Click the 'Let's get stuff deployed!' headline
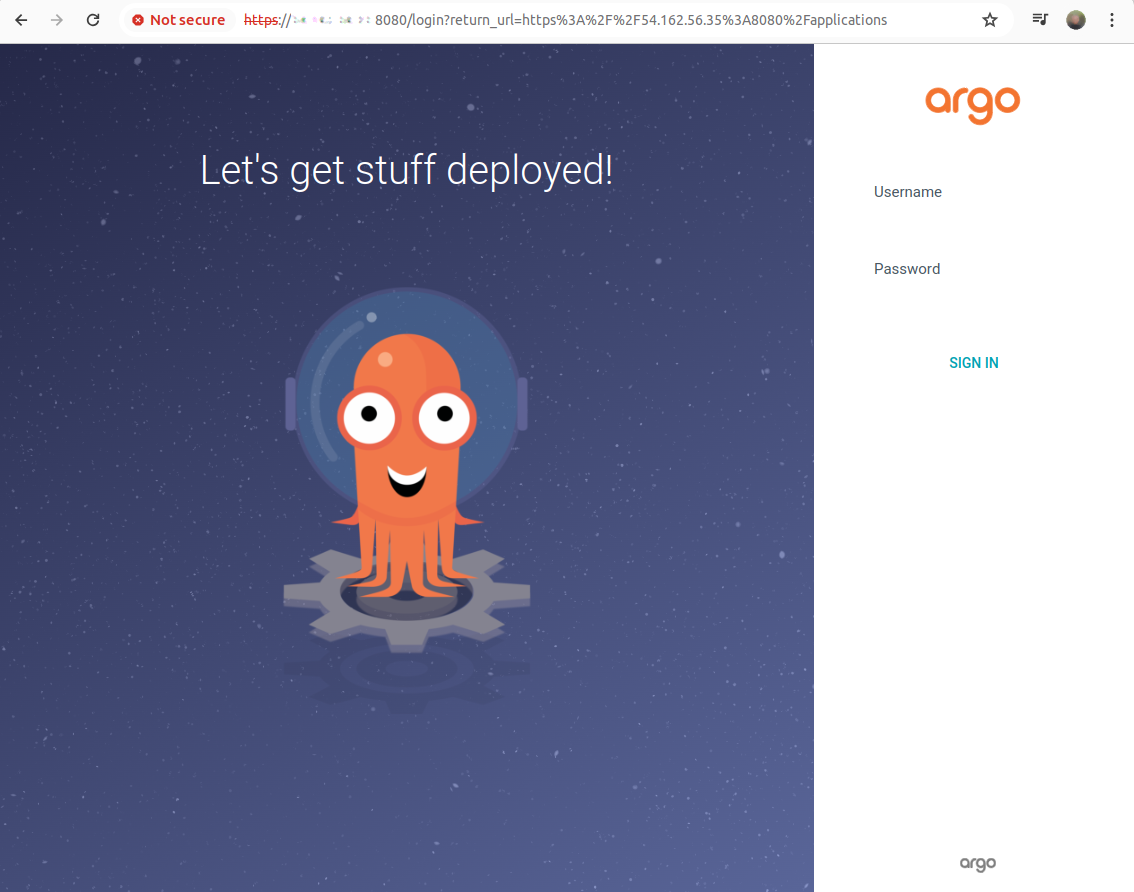Screen dimensions: 1134x892 coord(406,171)
